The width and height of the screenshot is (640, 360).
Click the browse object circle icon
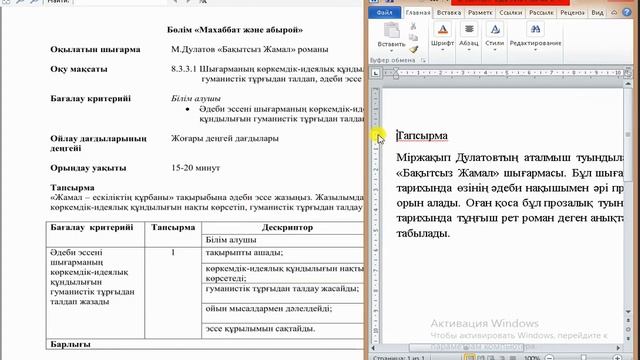click(x=628, y=329)
